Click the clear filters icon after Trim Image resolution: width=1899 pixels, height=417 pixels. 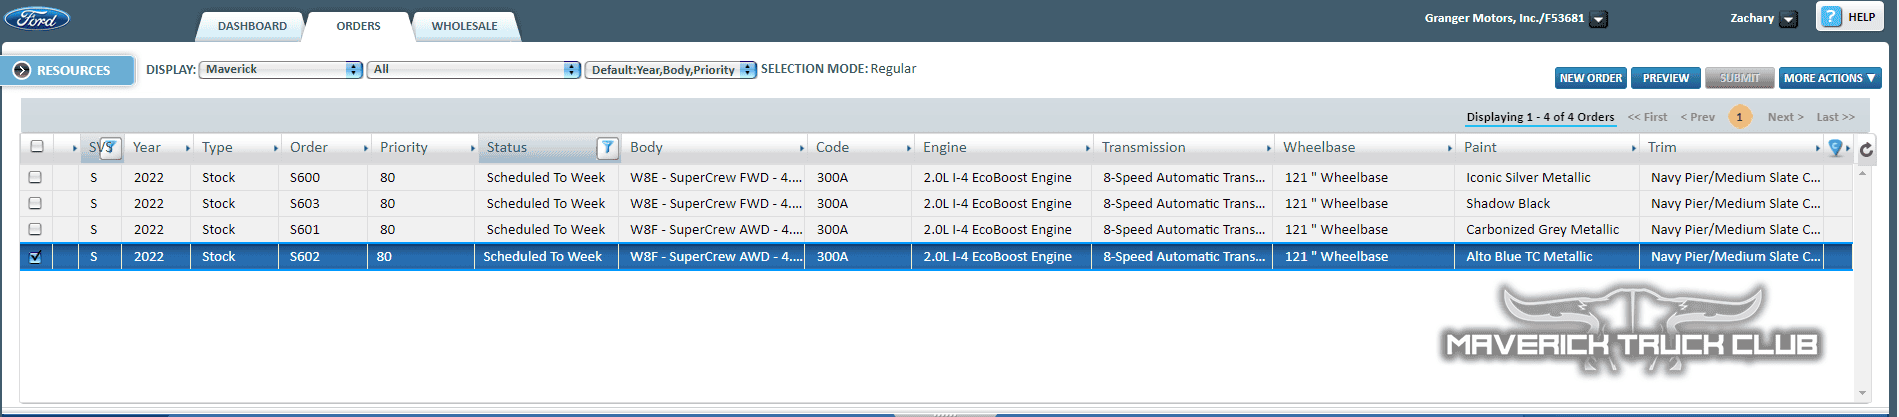[x=1836, y=147]
